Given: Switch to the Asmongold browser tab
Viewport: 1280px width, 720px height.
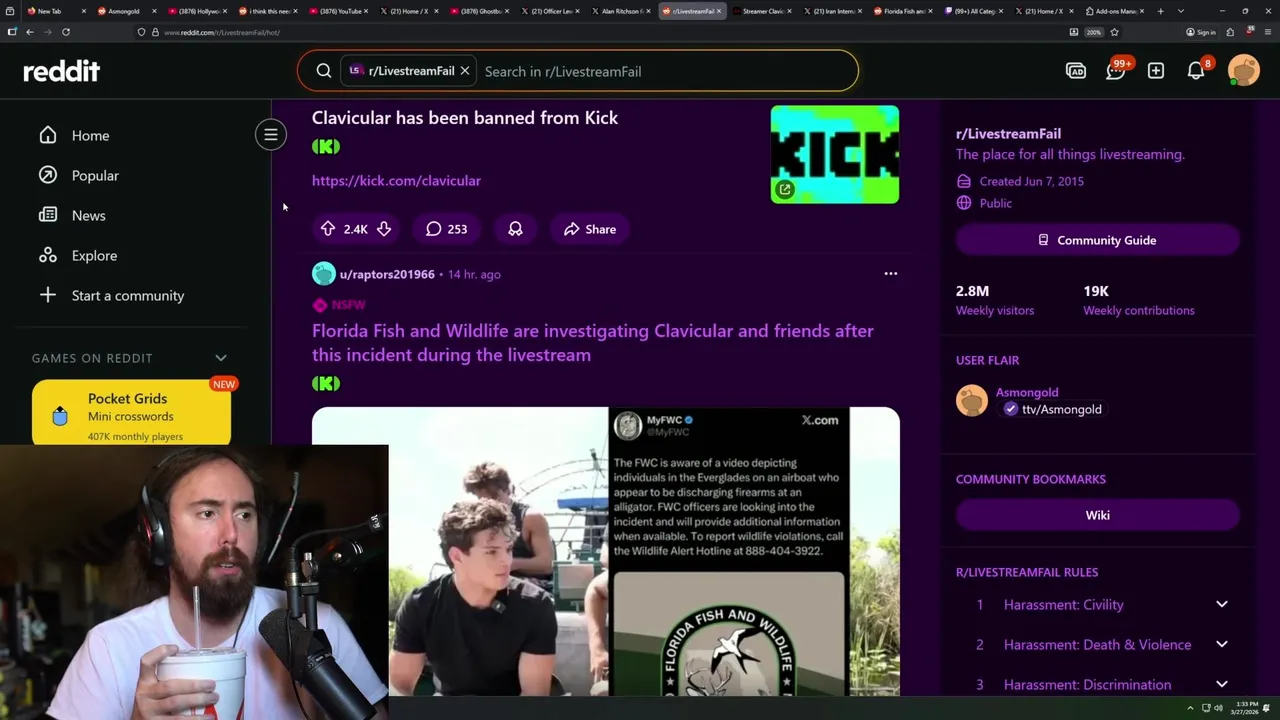Looking at the screenshot, I should [124, 11].
